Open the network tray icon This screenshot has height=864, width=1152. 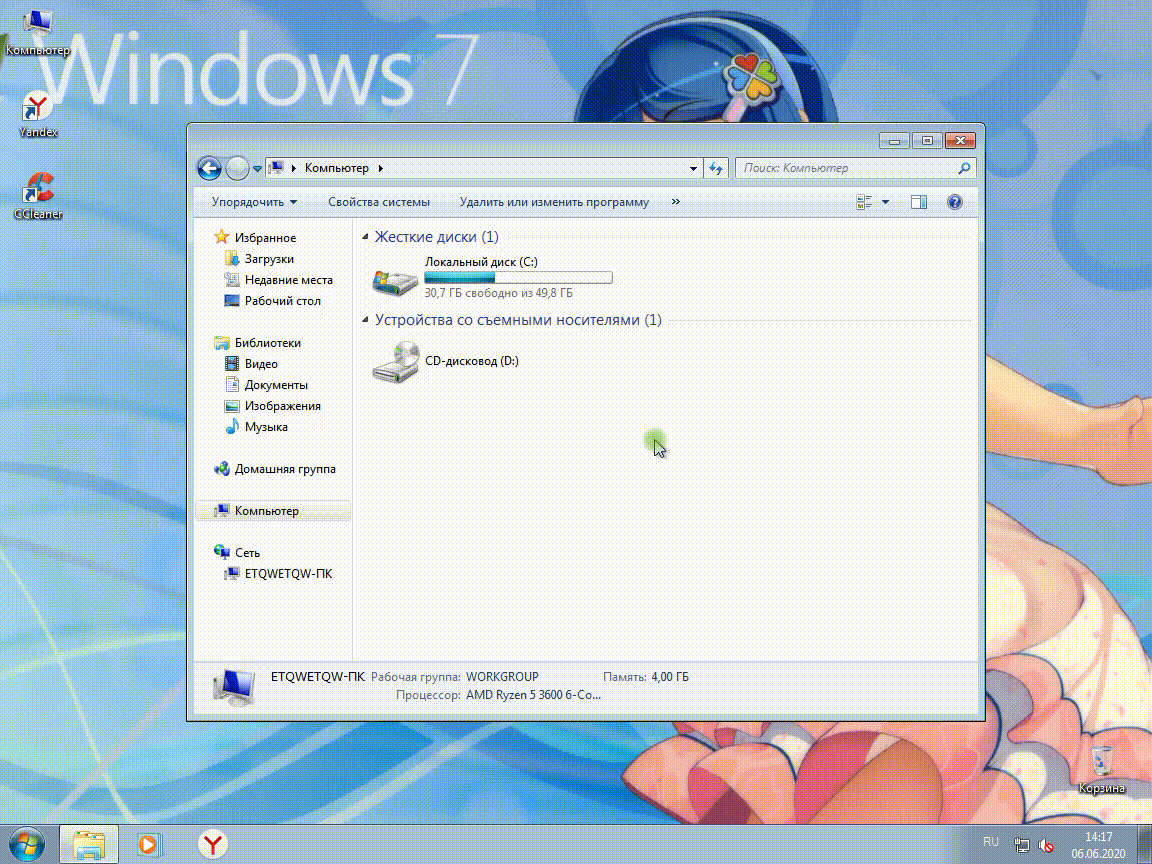1021,846
